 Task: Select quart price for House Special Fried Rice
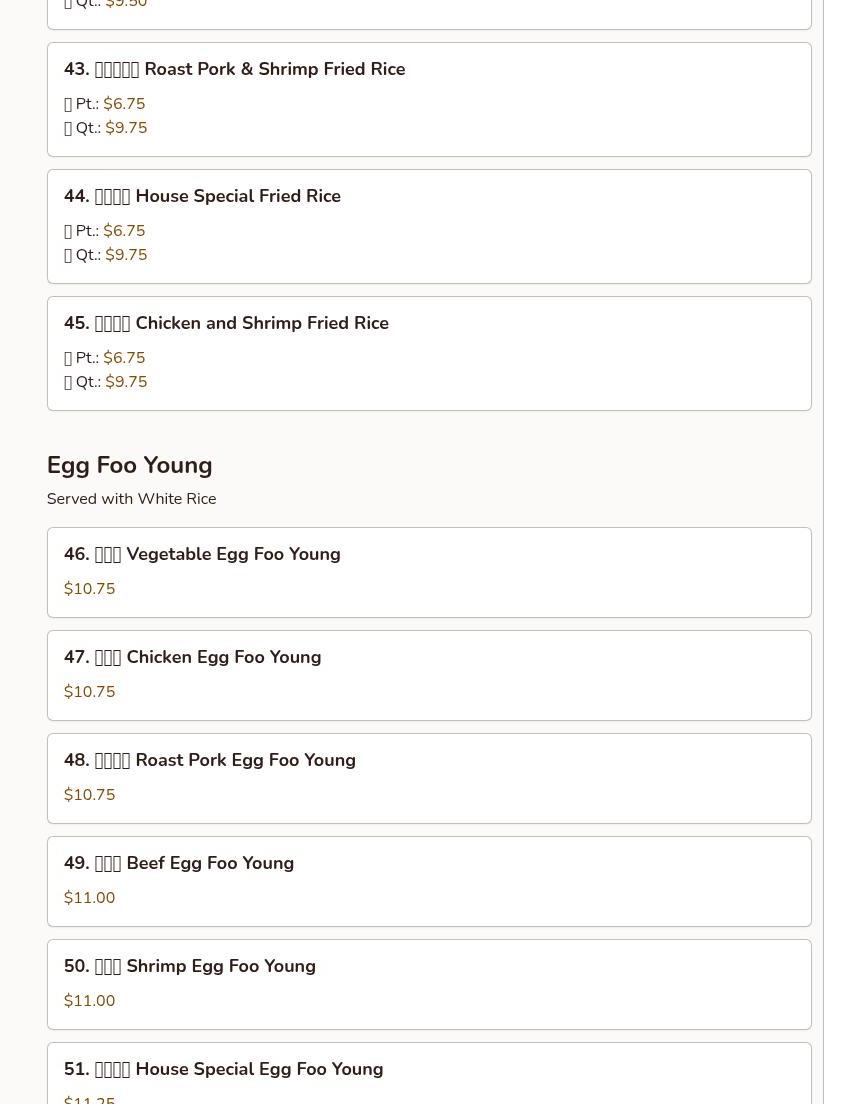pos(126,255)
